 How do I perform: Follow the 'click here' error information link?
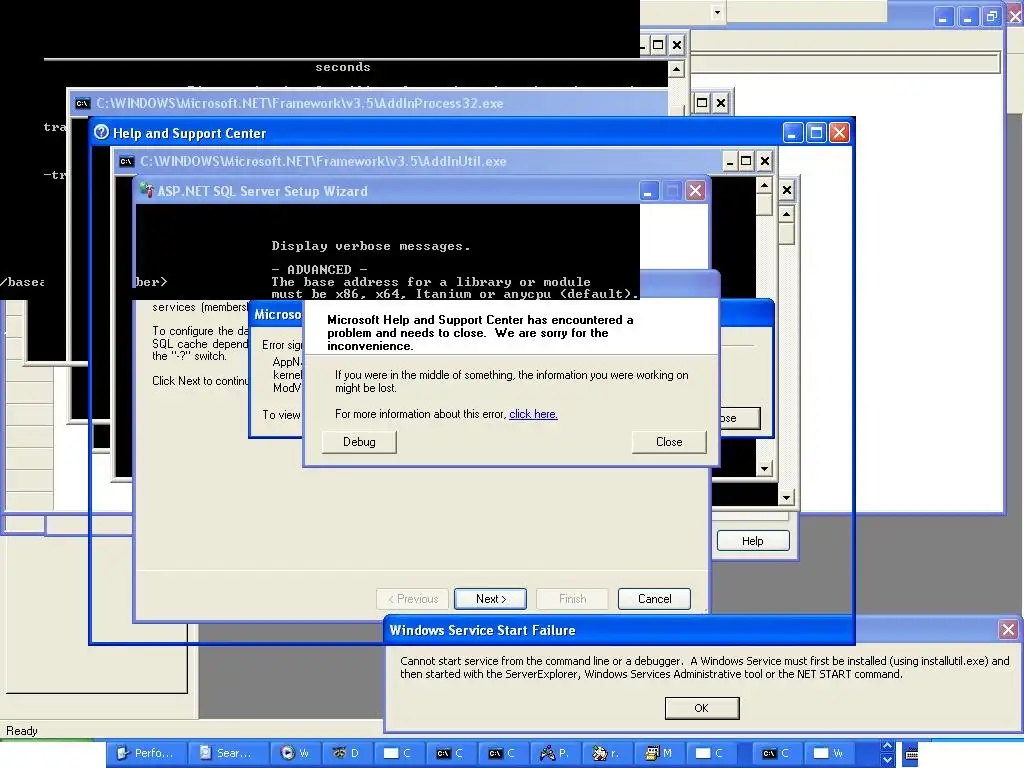coord(533,414)
